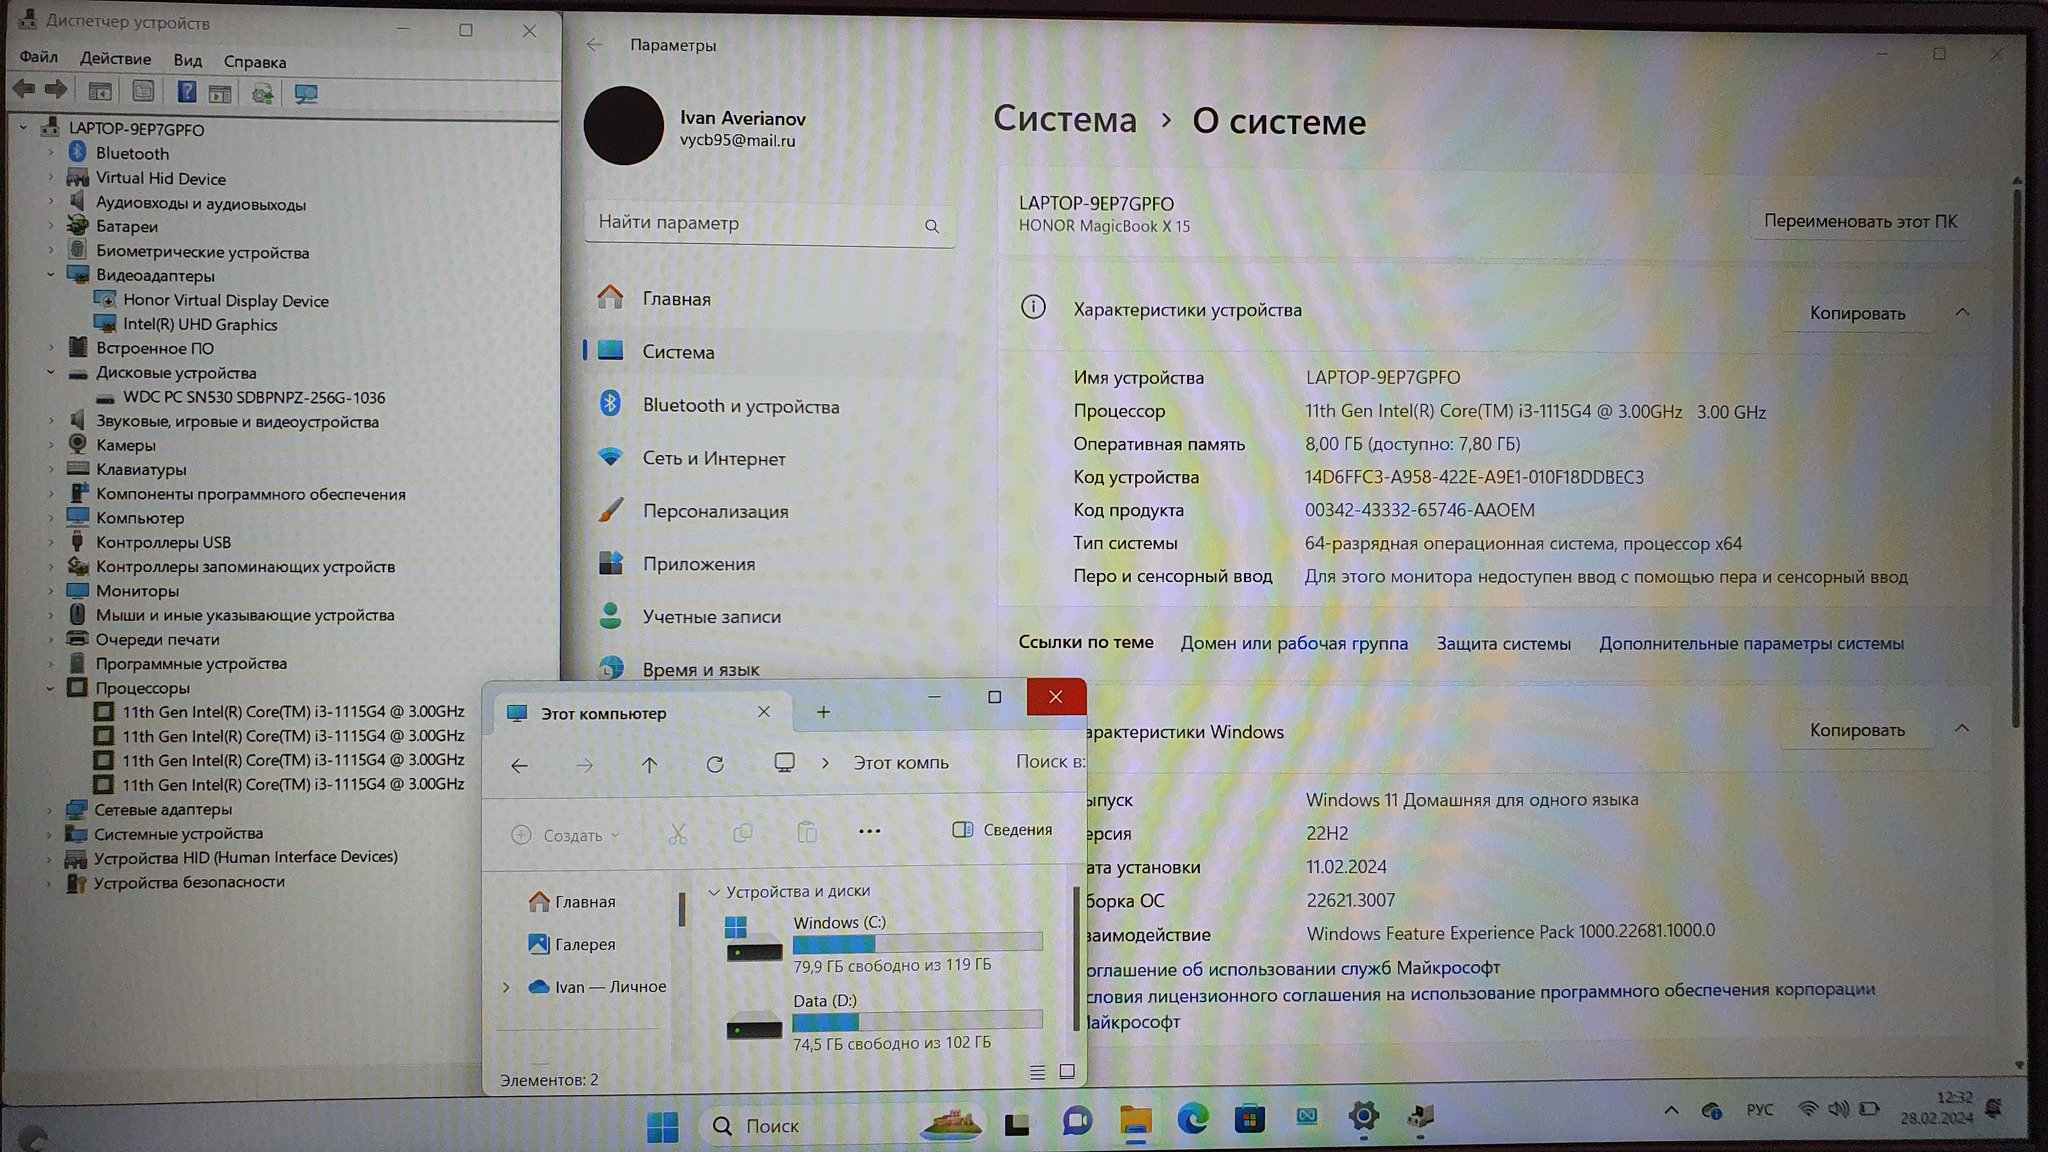2048x1152 pixels.
Task: Open the Действие menu
Action: [115, 59]
